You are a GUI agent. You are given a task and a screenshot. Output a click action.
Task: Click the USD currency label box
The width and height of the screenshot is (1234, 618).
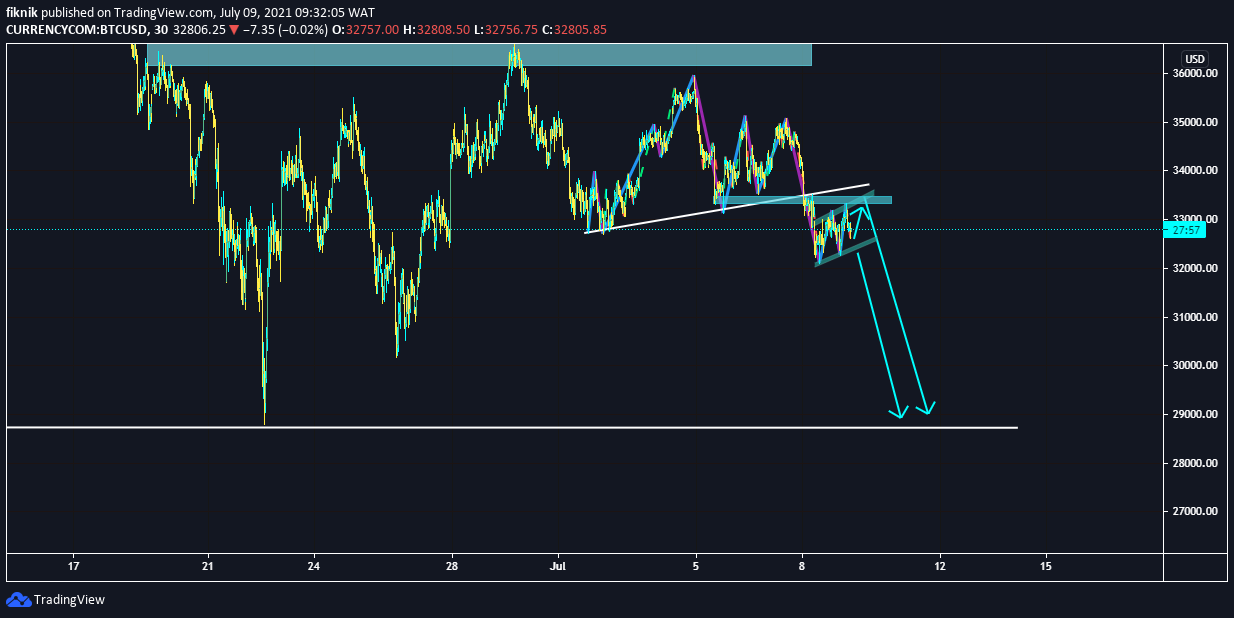[1194, 58]
